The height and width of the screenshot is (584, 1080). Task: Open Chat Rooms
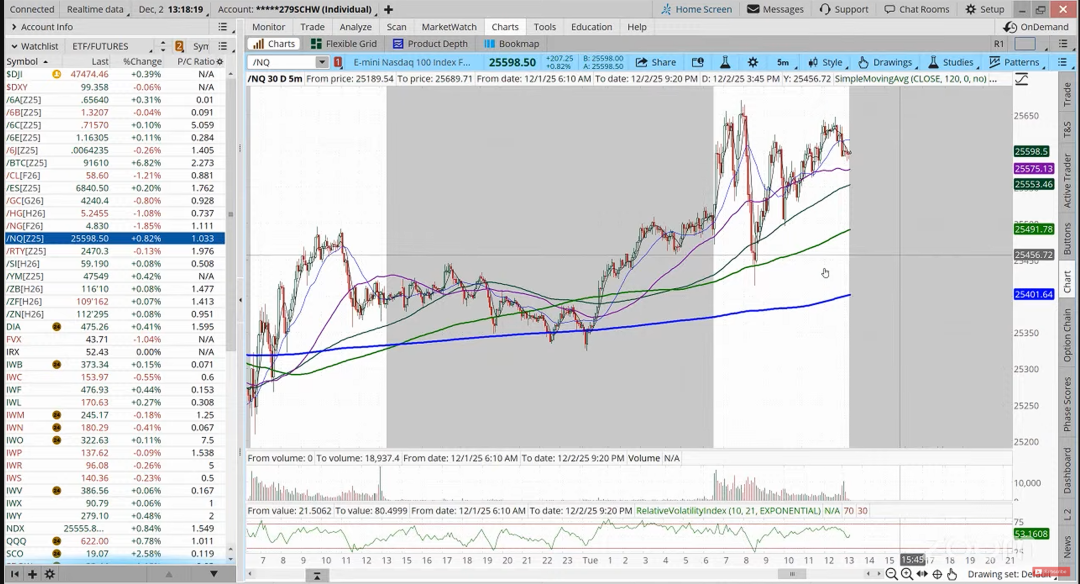(x=917, y=9)
